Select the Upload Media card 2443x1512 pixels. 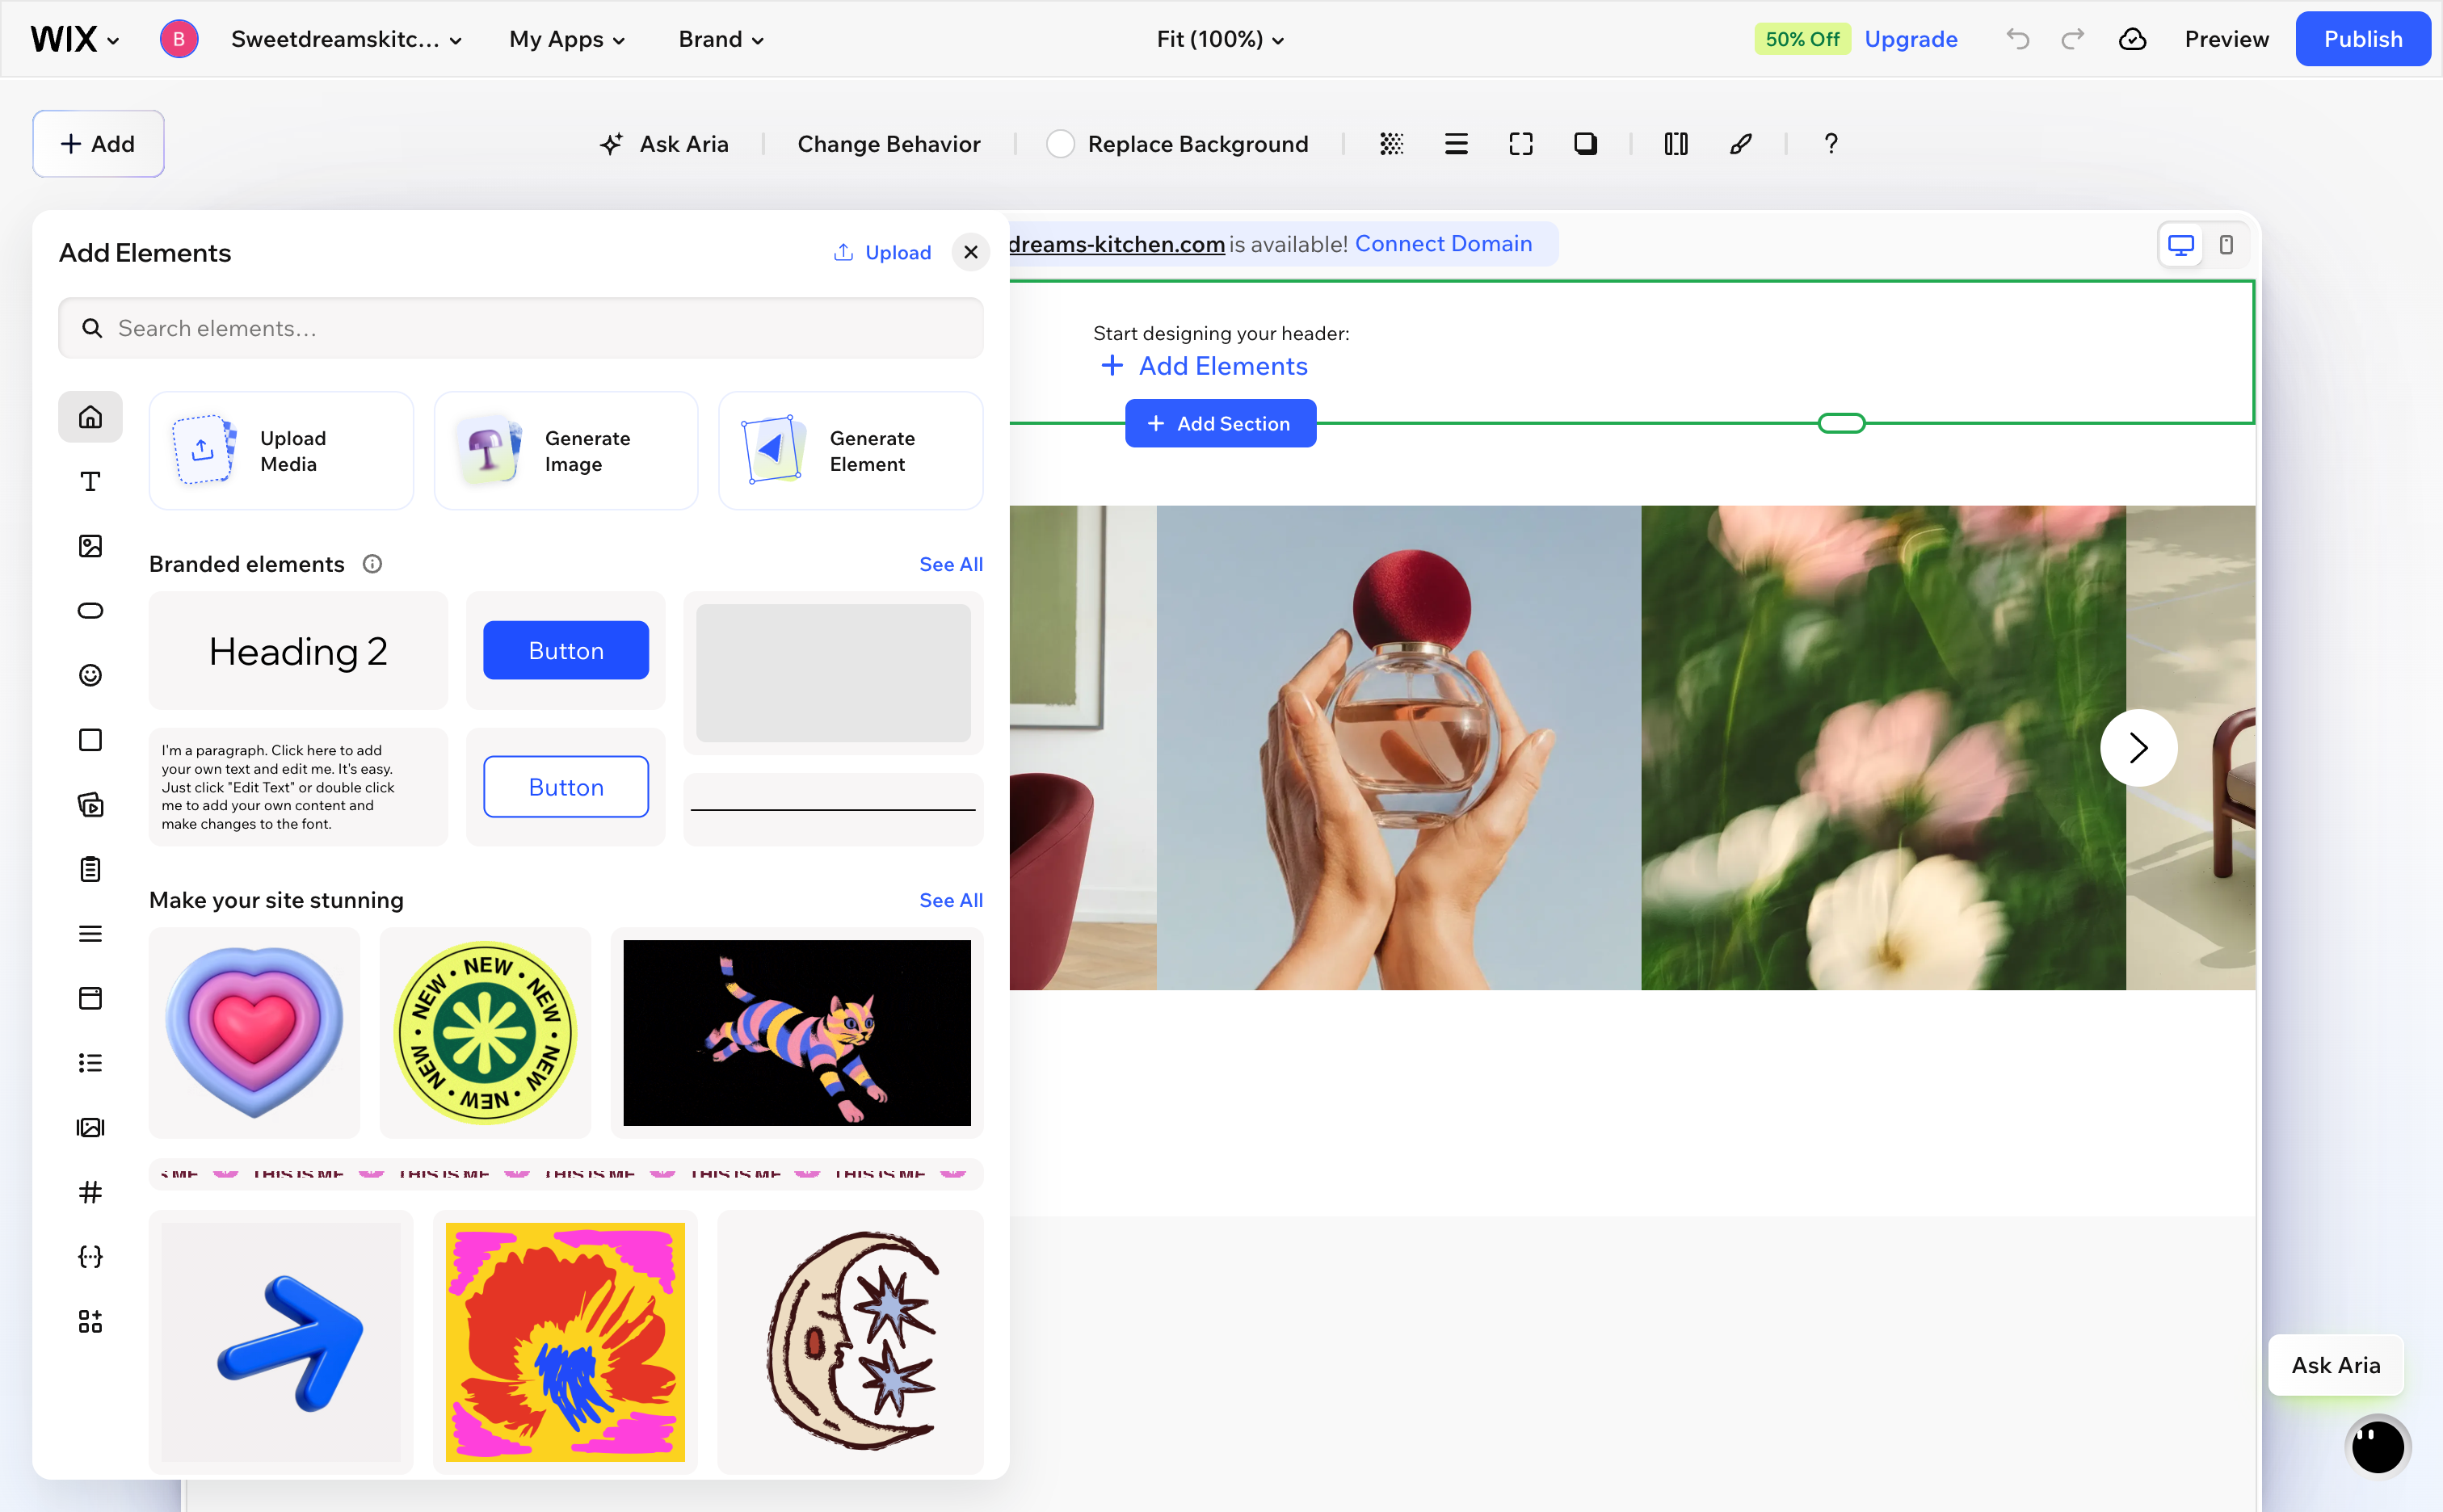[281, 451]
